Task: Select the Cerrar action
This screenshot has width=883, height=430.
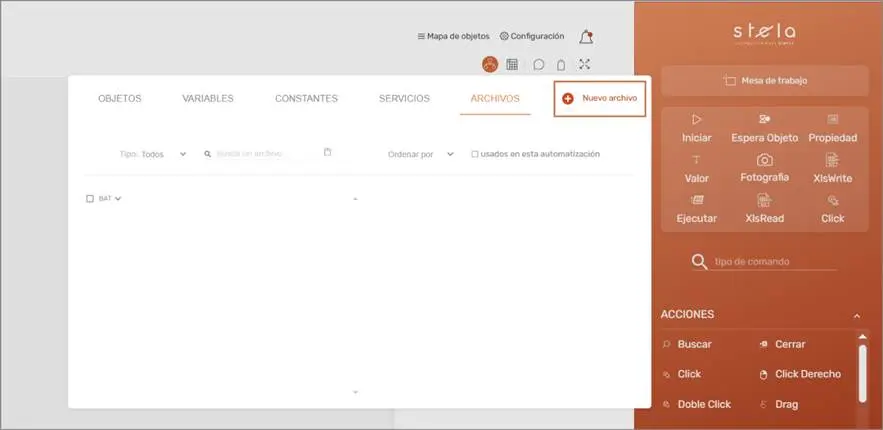Action: 782,344
